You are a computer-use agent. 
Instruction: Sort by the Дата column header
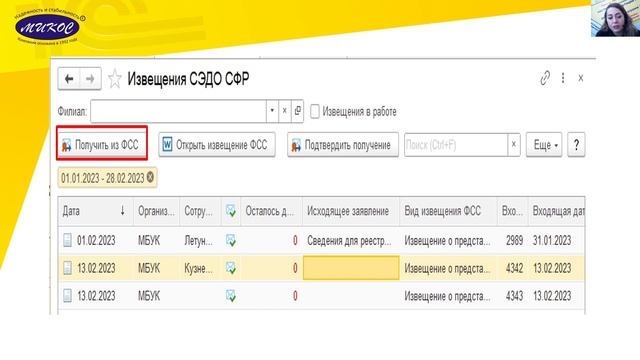(96, 211)
